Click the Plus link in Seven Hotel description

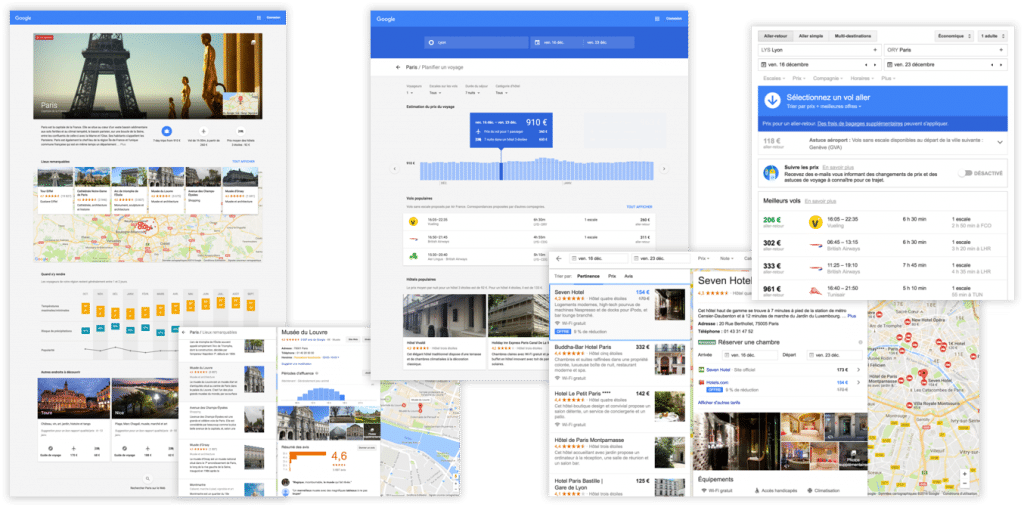click(852, 316)
